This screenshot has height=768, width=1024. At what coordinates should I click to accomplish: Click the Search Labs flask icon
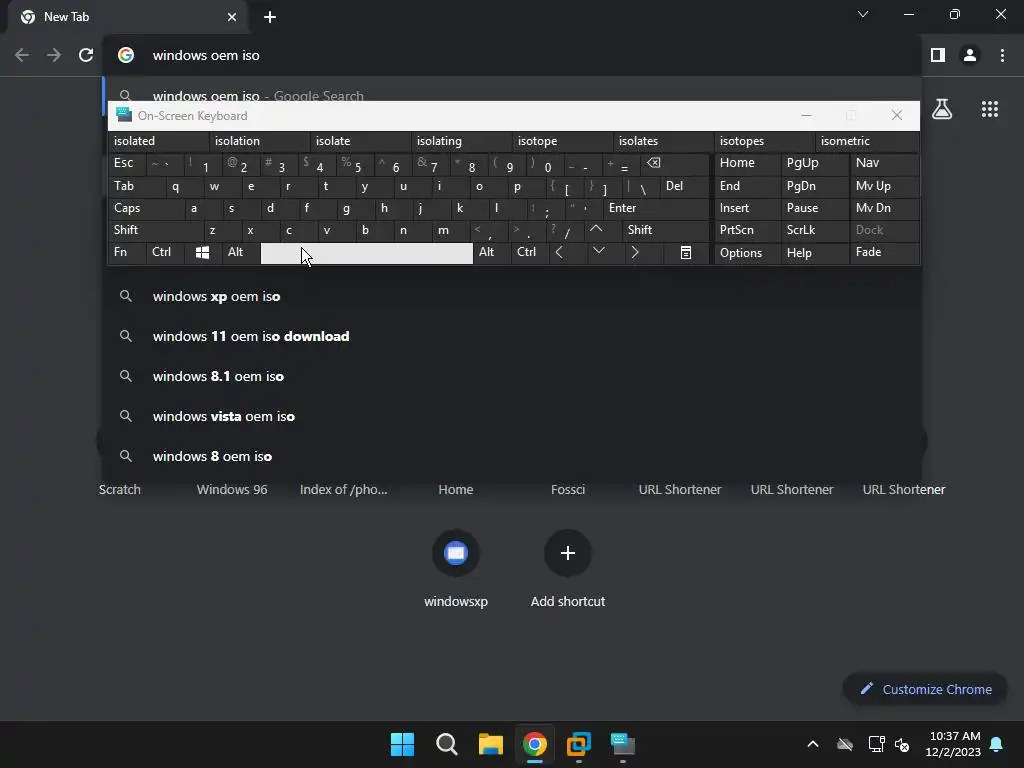click(942, 109)
